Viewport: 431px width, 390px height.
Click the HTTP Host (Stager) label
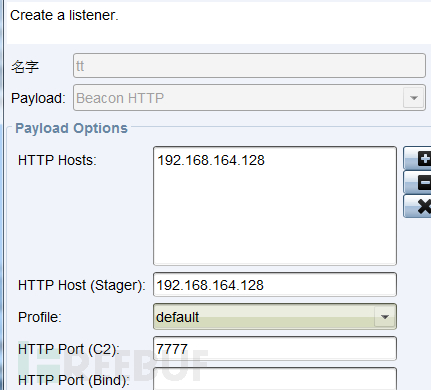pyautogui.click(x=82, y=285)
